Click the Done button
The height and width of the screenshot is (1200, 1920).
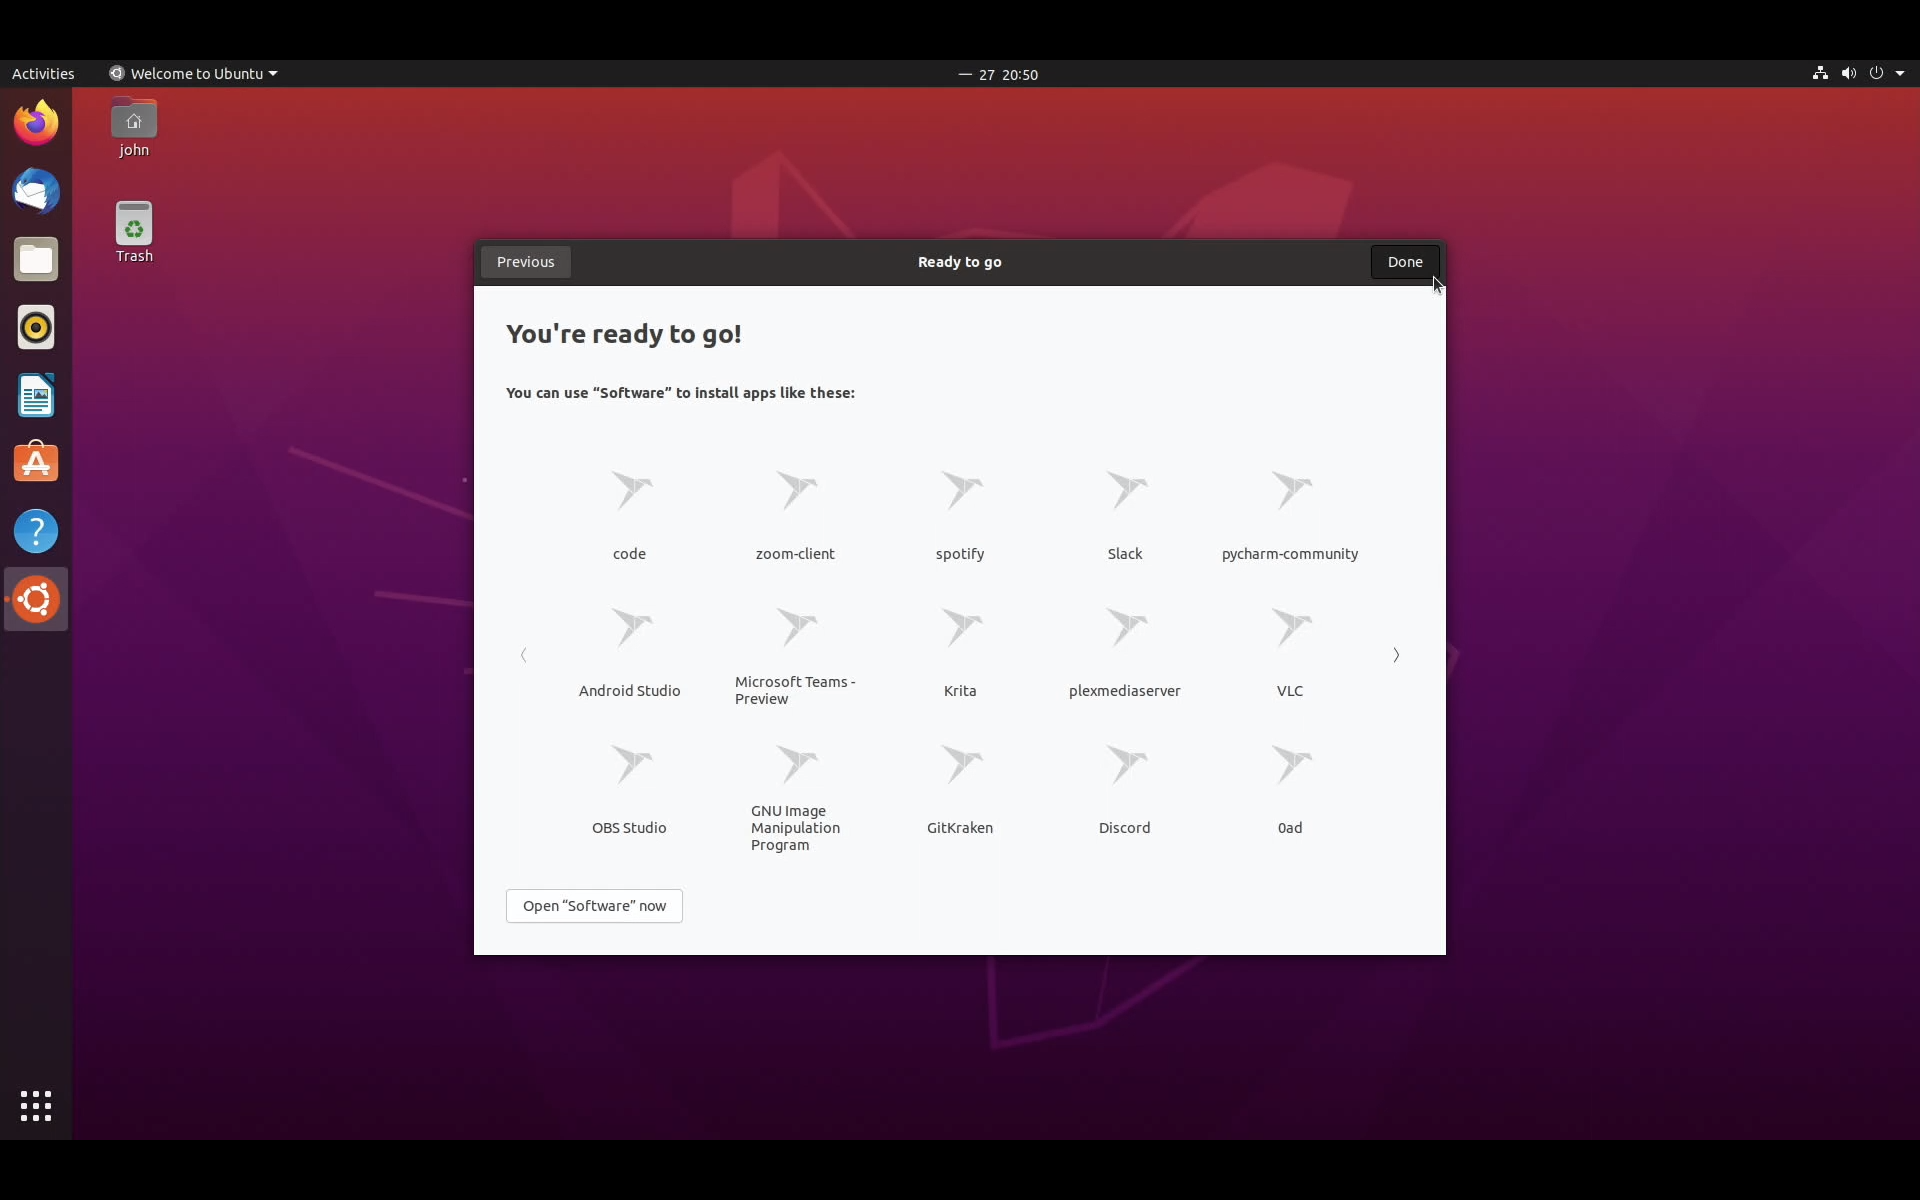(x=1405, y=262)
